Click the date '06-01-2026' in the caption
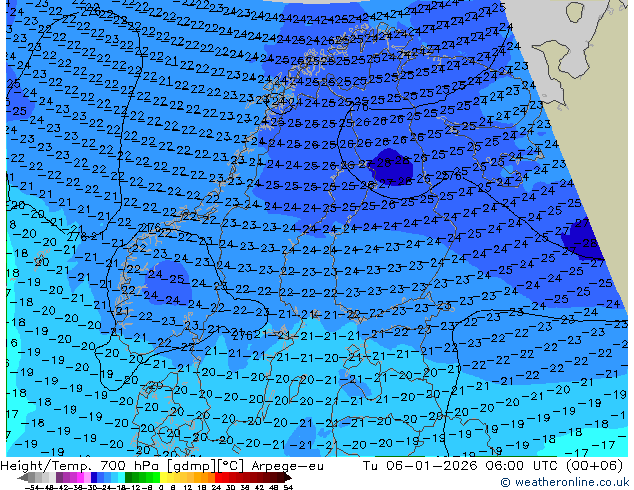634x490 pixels. tap(431, 466)
